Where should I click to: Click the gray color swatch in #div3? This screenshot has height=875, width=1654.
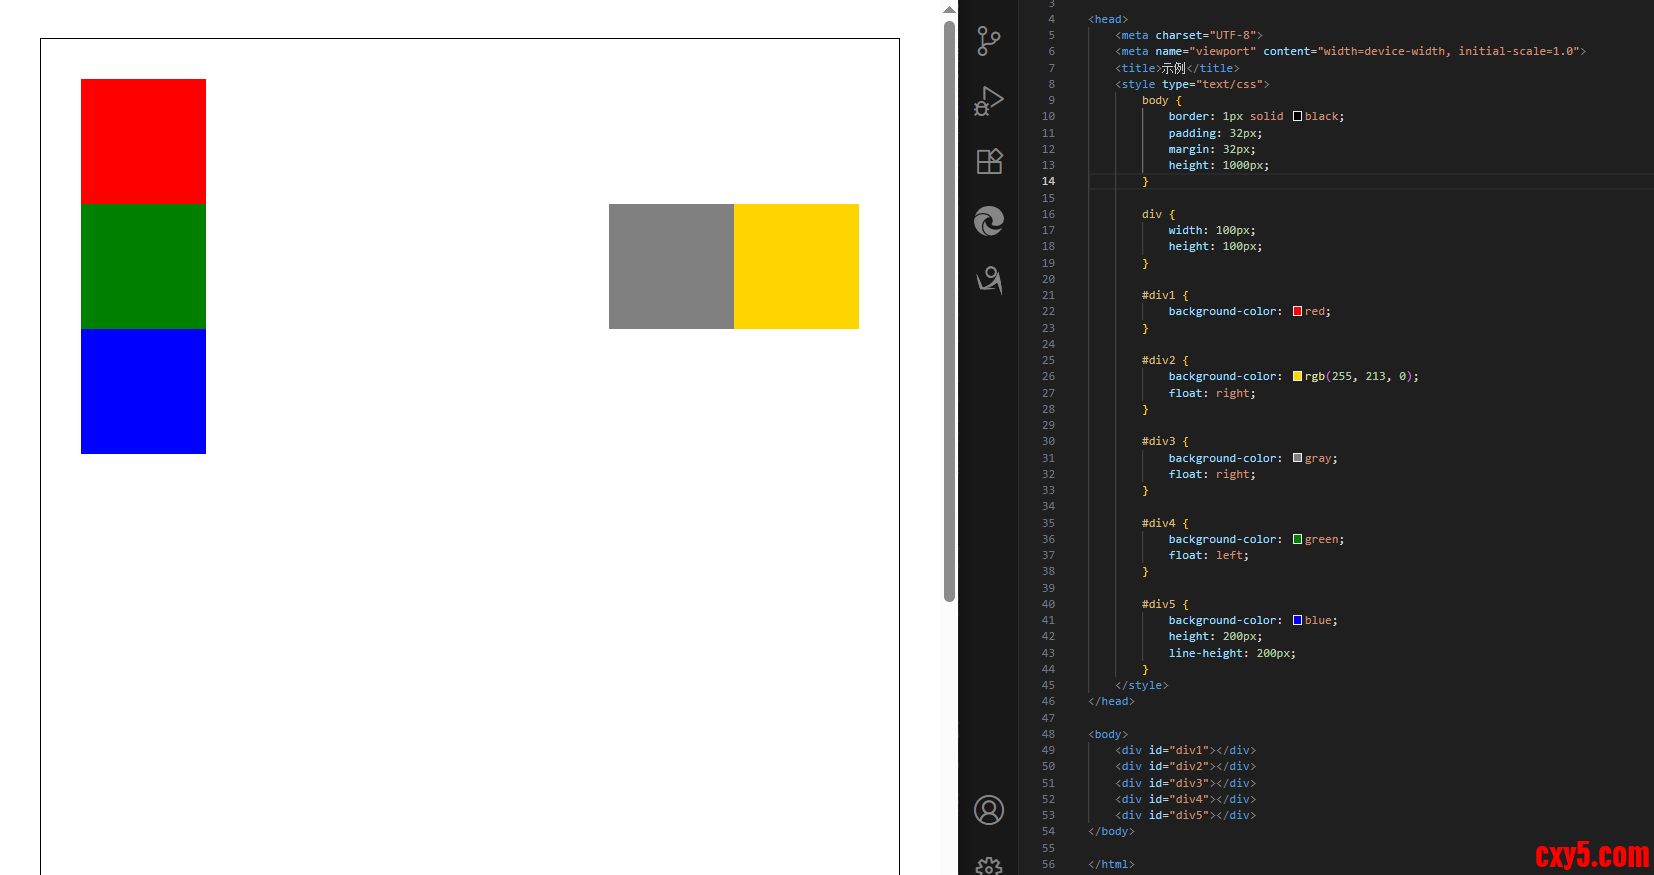pyautogui.click(x=1297, y=458)
